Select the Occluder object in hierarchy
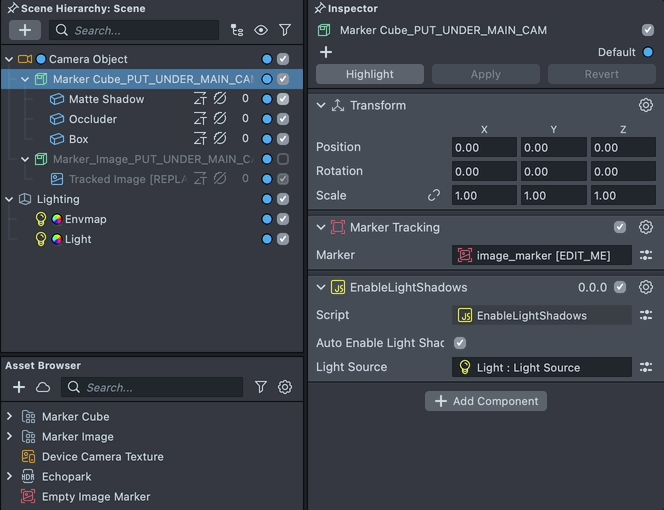Image resolution: width=664 pixels, height=510 pixels. 92,119
